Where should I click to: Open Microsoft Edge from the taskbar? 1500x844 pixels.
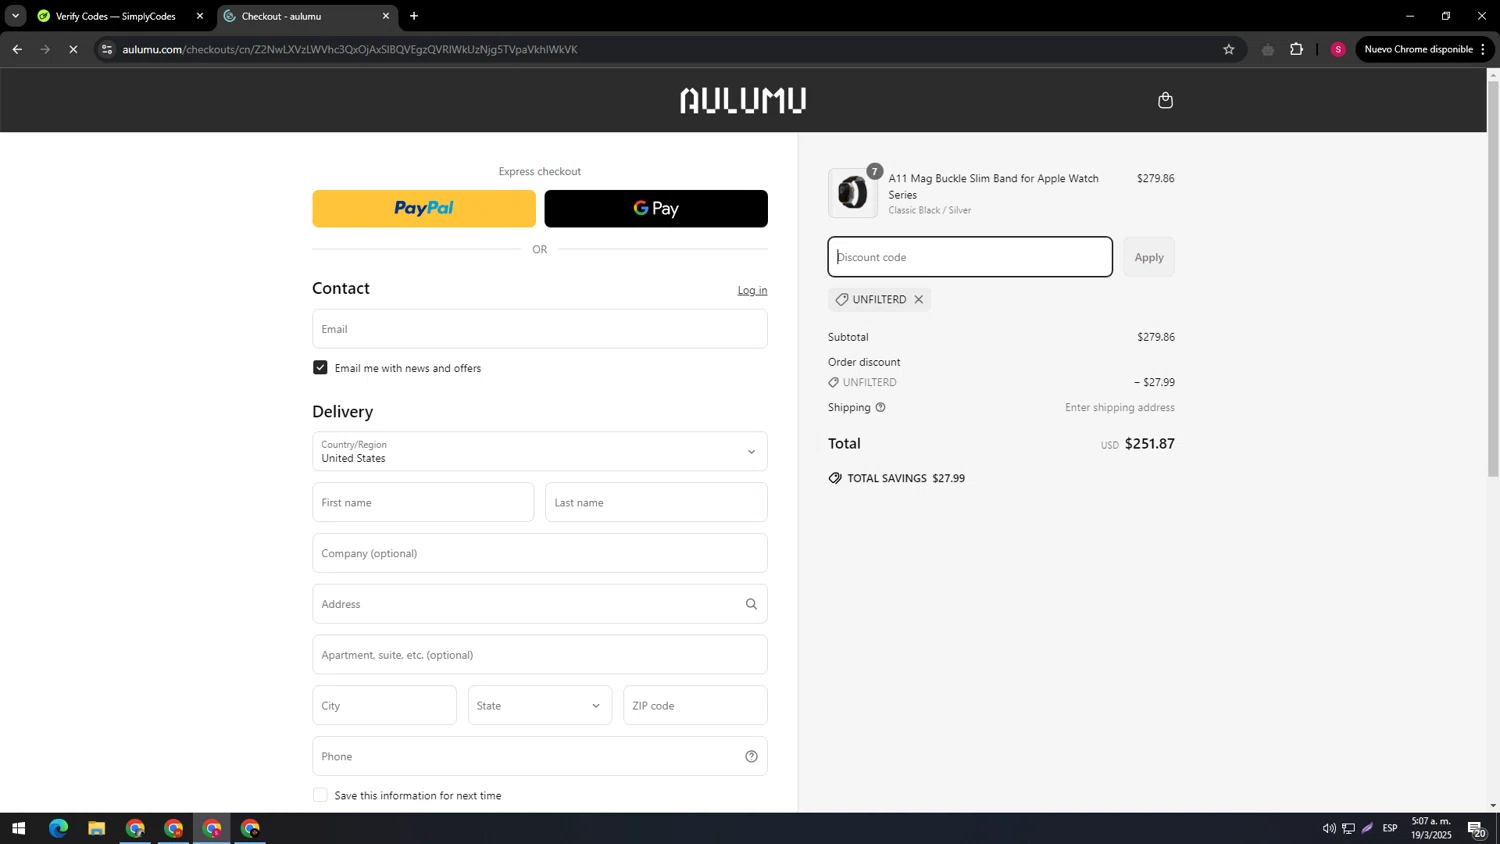tap(58, 829)
